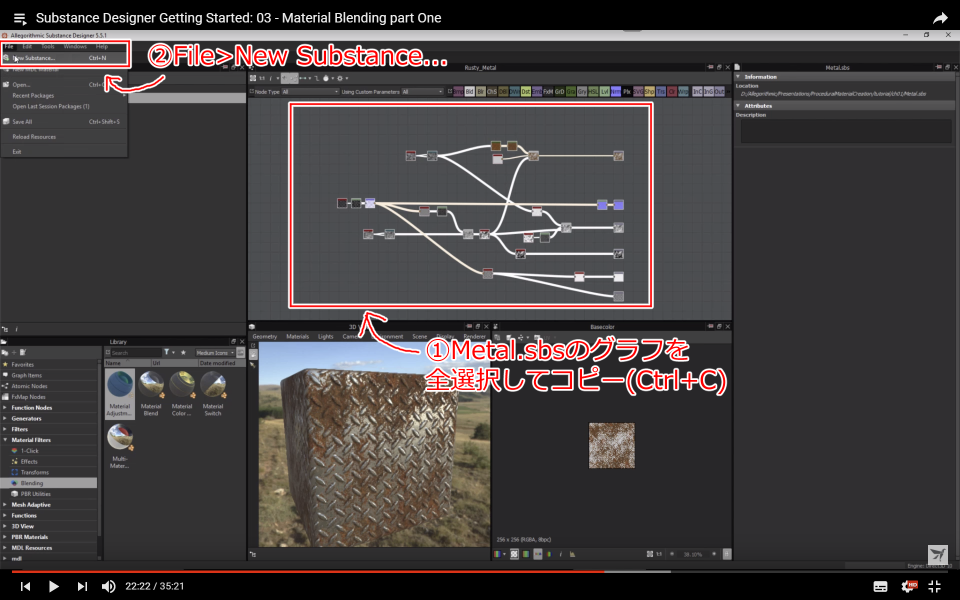Click the share arrow icon
The height and width of the screenshot is (600, 960).
click(940, 18)
